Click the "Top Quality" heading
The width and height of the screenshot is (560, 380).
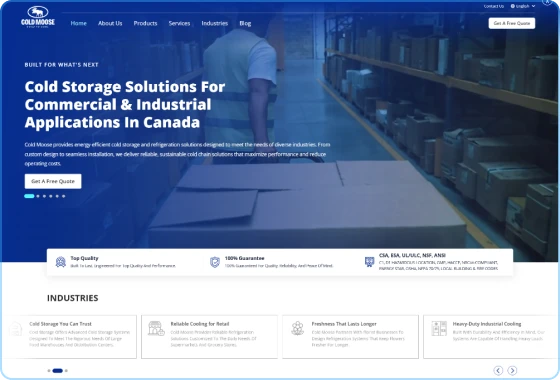tap(84, 258)
